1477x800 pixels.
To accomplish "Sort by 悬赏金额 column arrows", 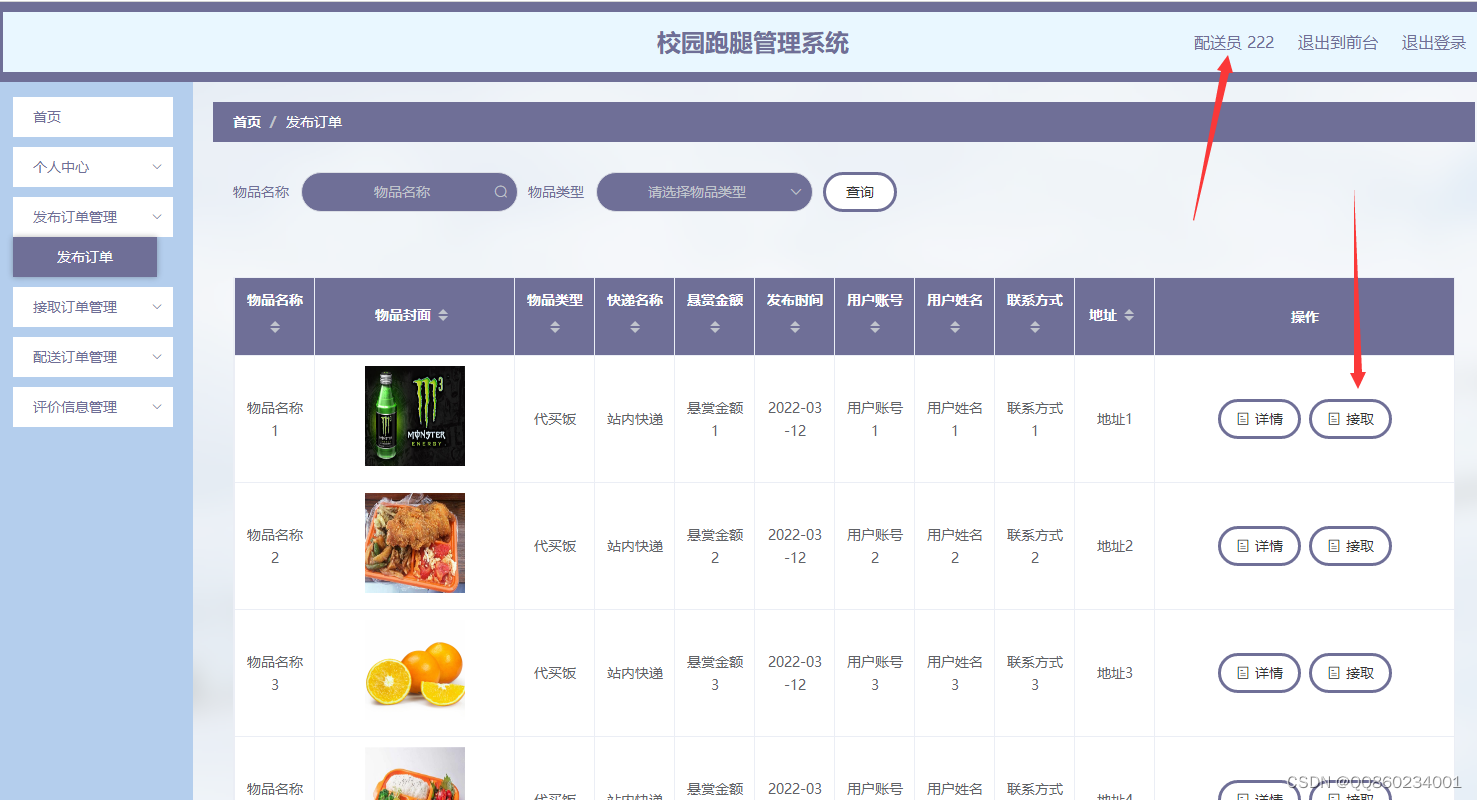I will pos(715,327).
